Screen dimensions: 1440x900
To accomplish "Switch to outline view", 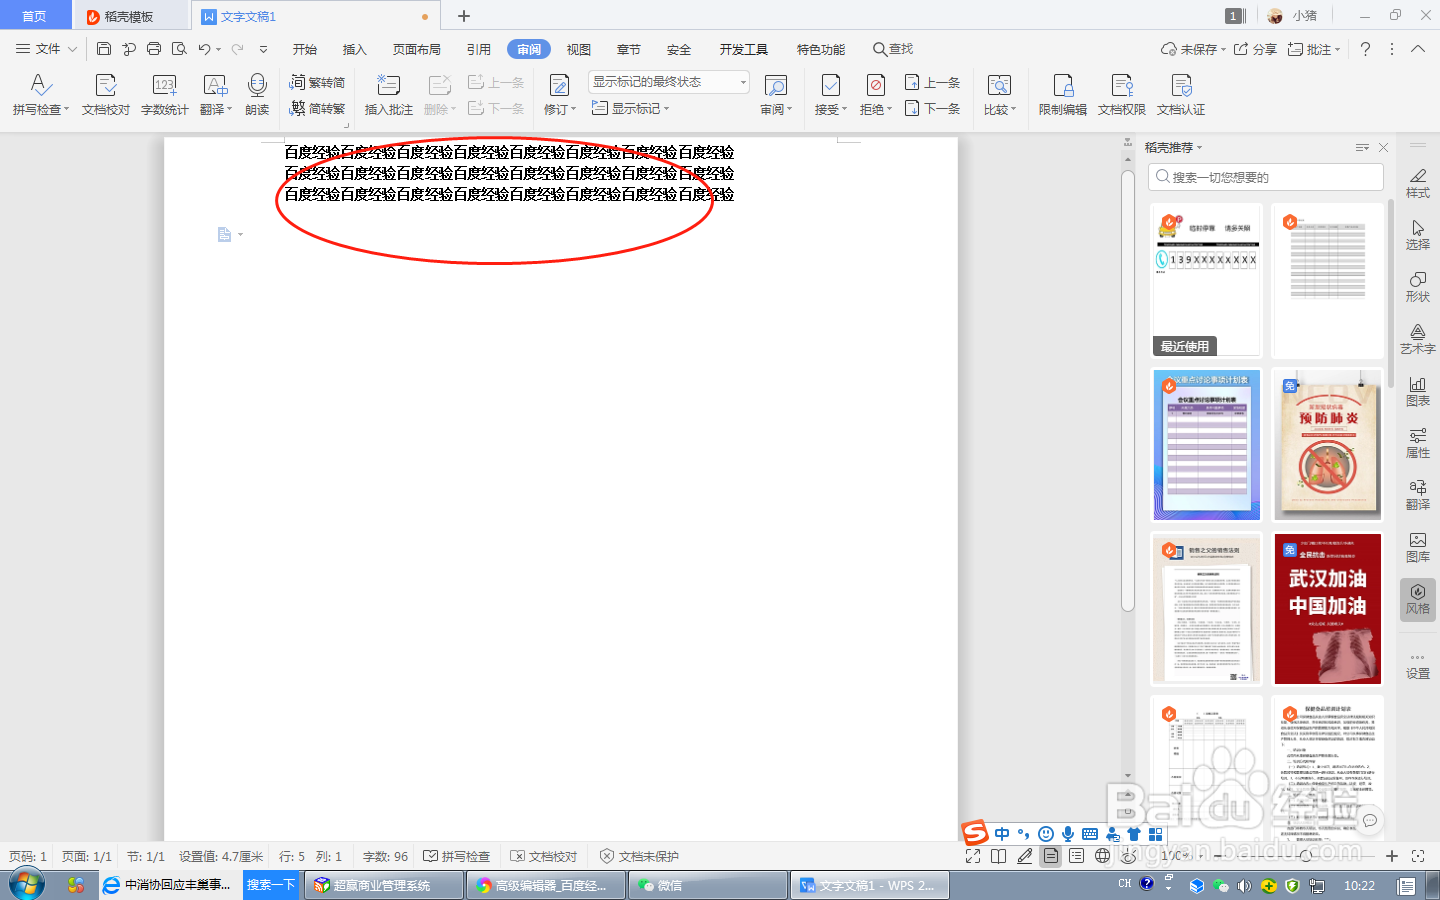I will tap(1077, 856).
